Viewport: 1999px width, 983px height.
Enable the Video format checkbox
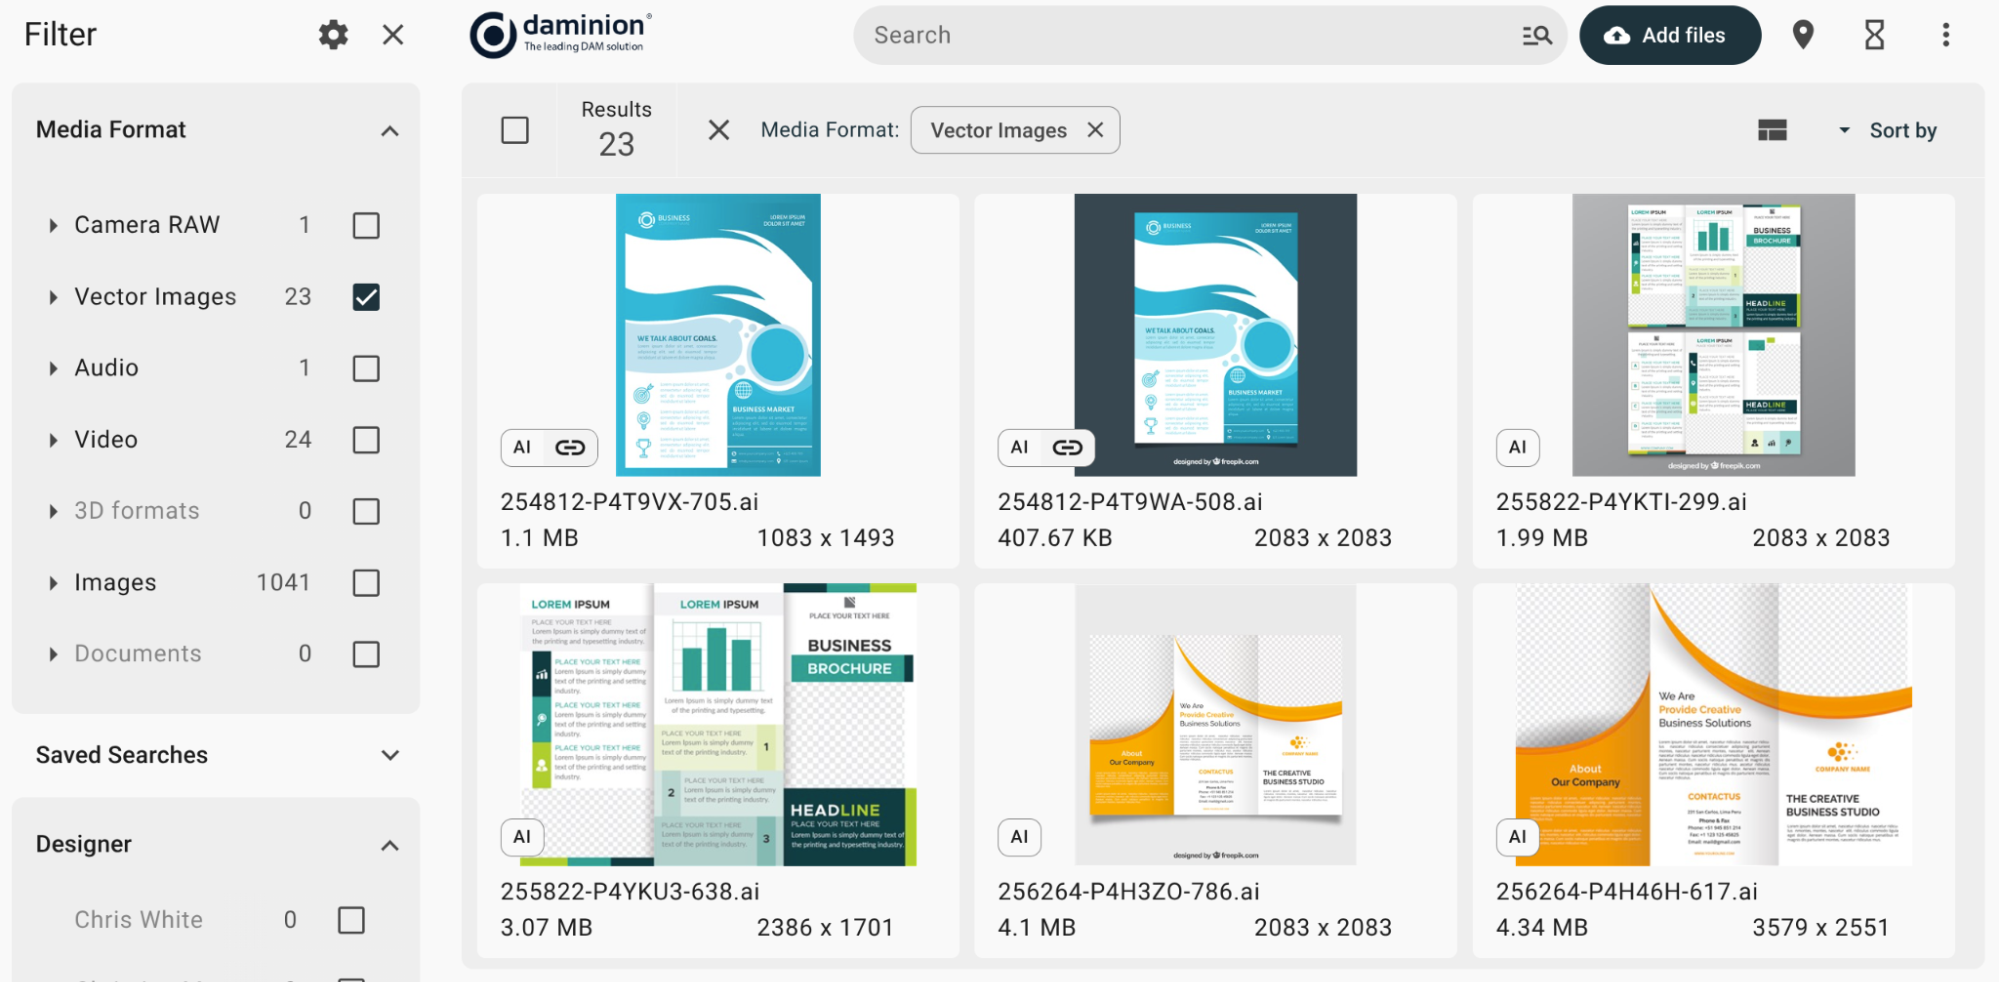click(x=366, y=440)
